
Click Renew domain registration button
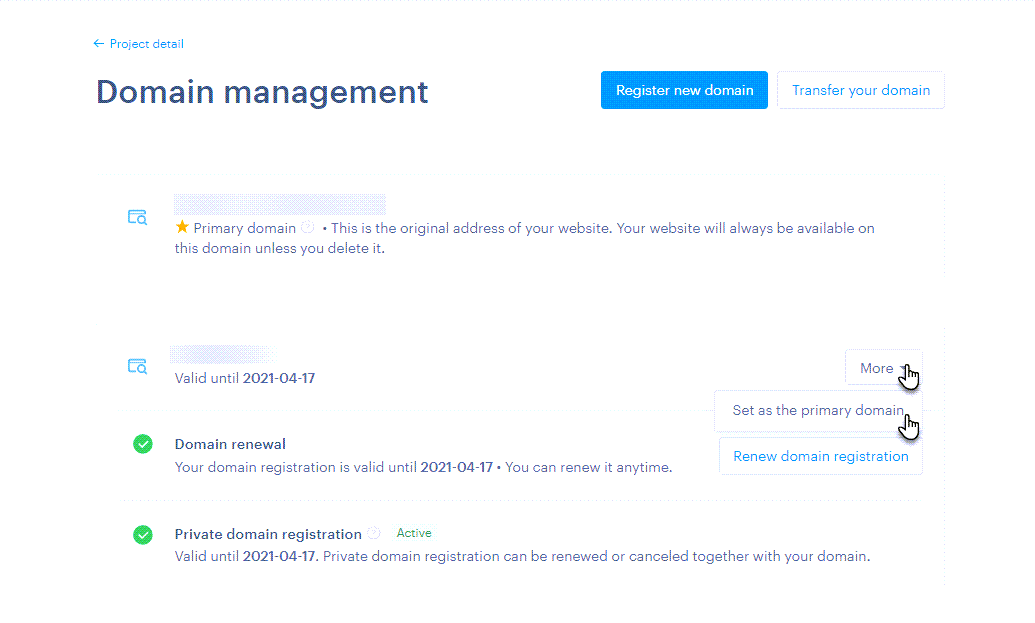click(820, 457)
